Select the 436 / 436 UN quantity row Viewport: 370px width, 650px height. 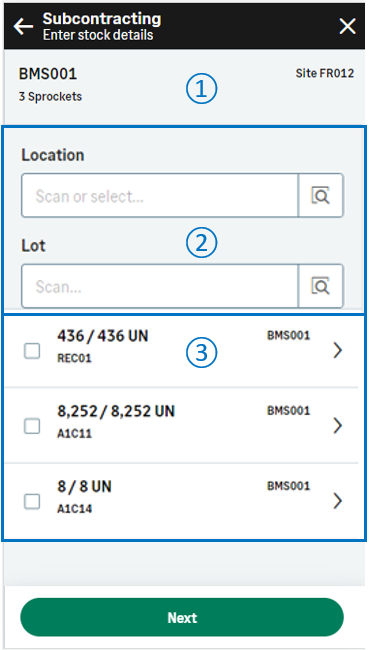tap(185, 351)
